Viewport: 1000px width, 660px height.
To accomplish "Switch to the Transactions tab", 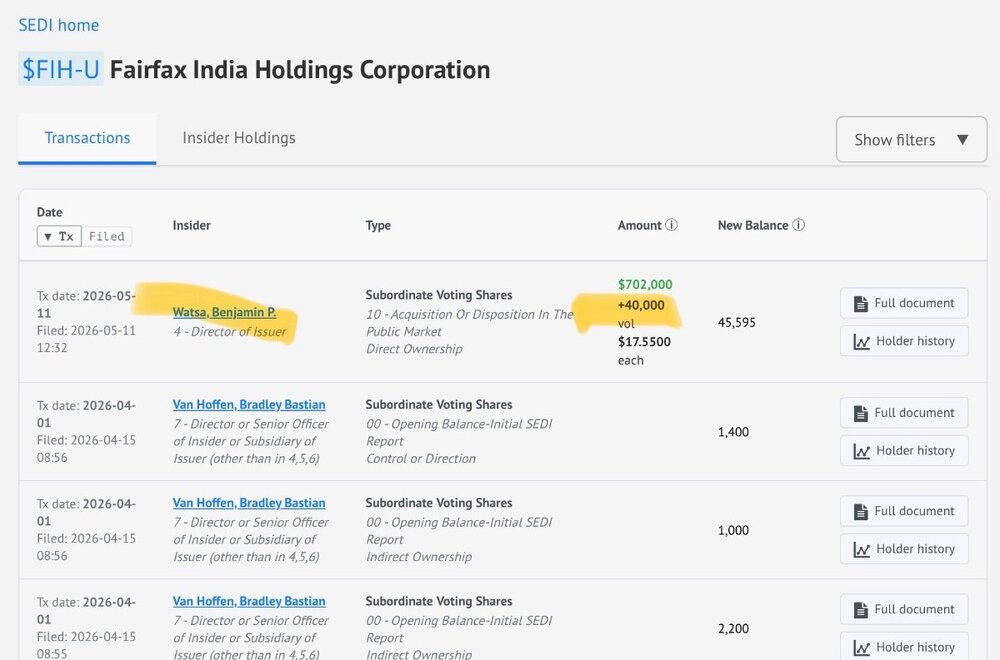I will coord(87,138).
